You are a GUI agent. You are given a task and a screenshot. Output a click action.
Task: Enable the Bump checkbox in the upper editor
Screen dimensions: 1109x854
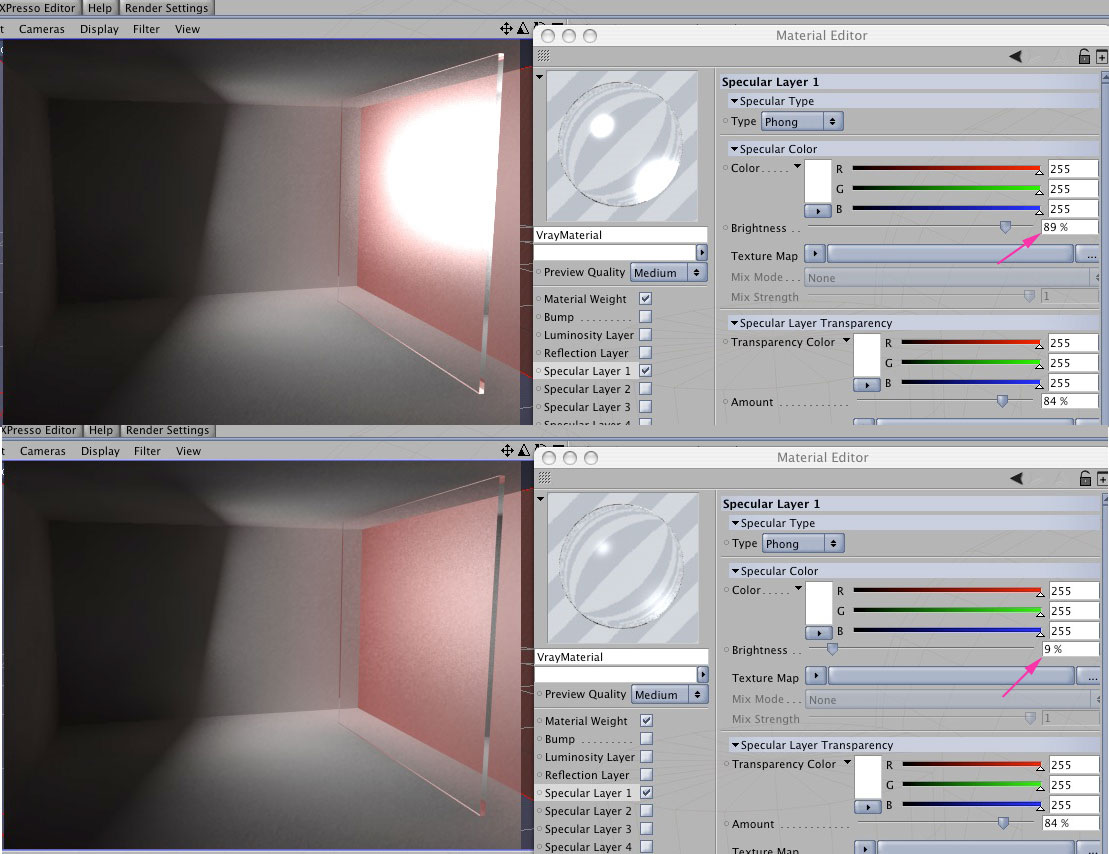tap(645, 316)
